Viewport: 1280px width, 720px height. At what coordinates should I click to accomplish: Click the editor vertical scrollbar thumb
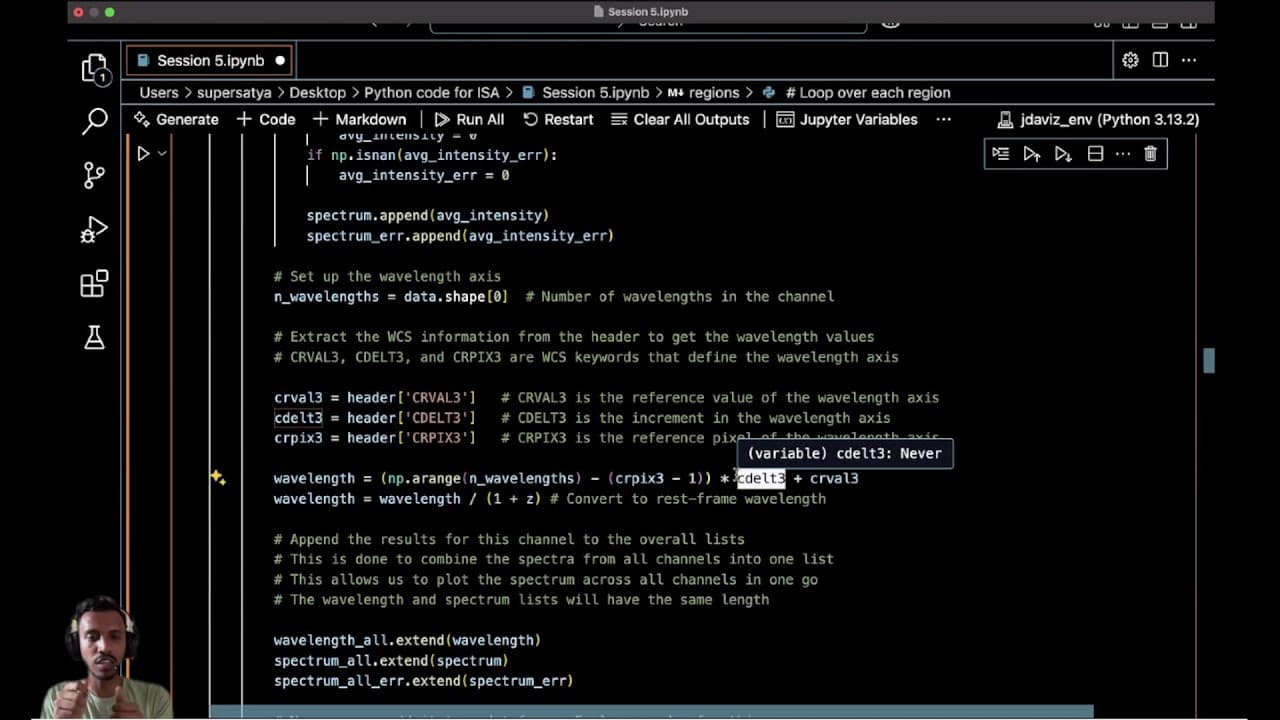1209,361
